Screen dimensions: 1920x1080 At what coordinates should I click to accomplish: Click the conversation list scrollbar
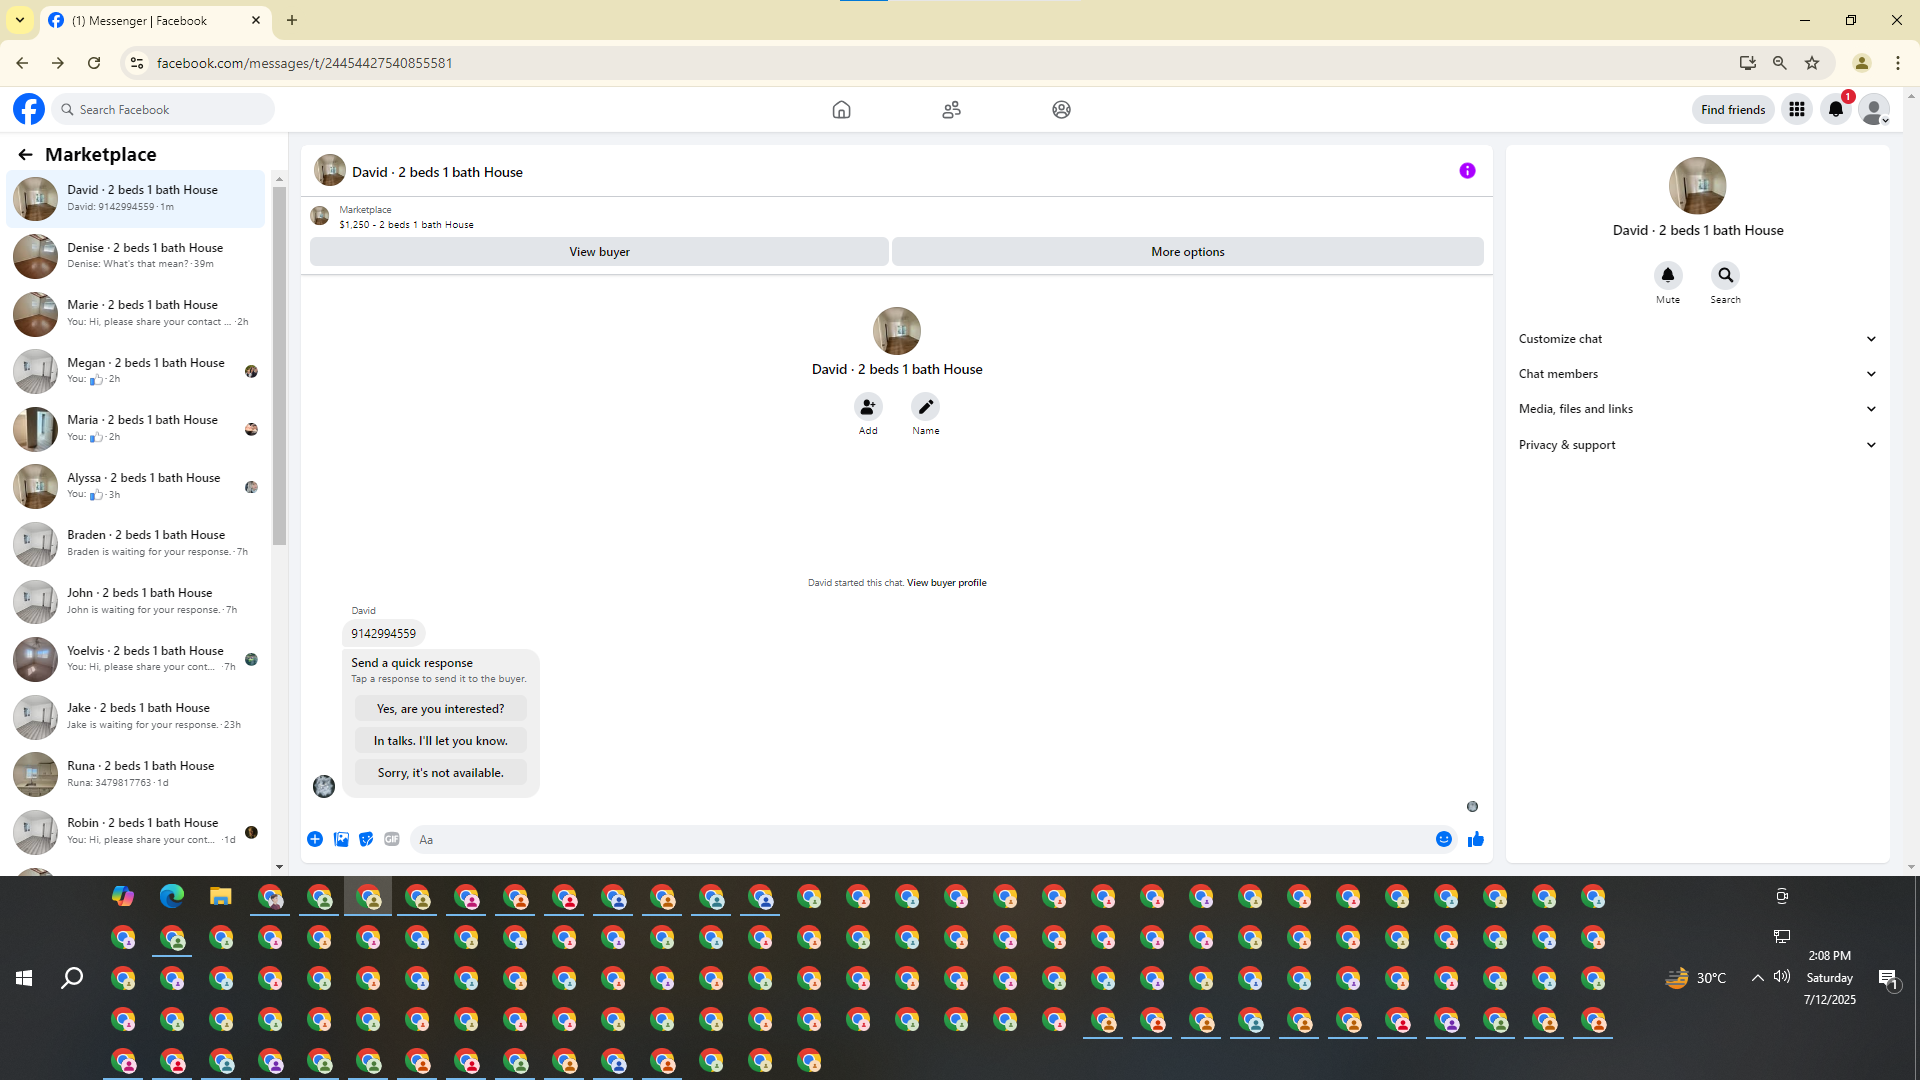(279, 365)
